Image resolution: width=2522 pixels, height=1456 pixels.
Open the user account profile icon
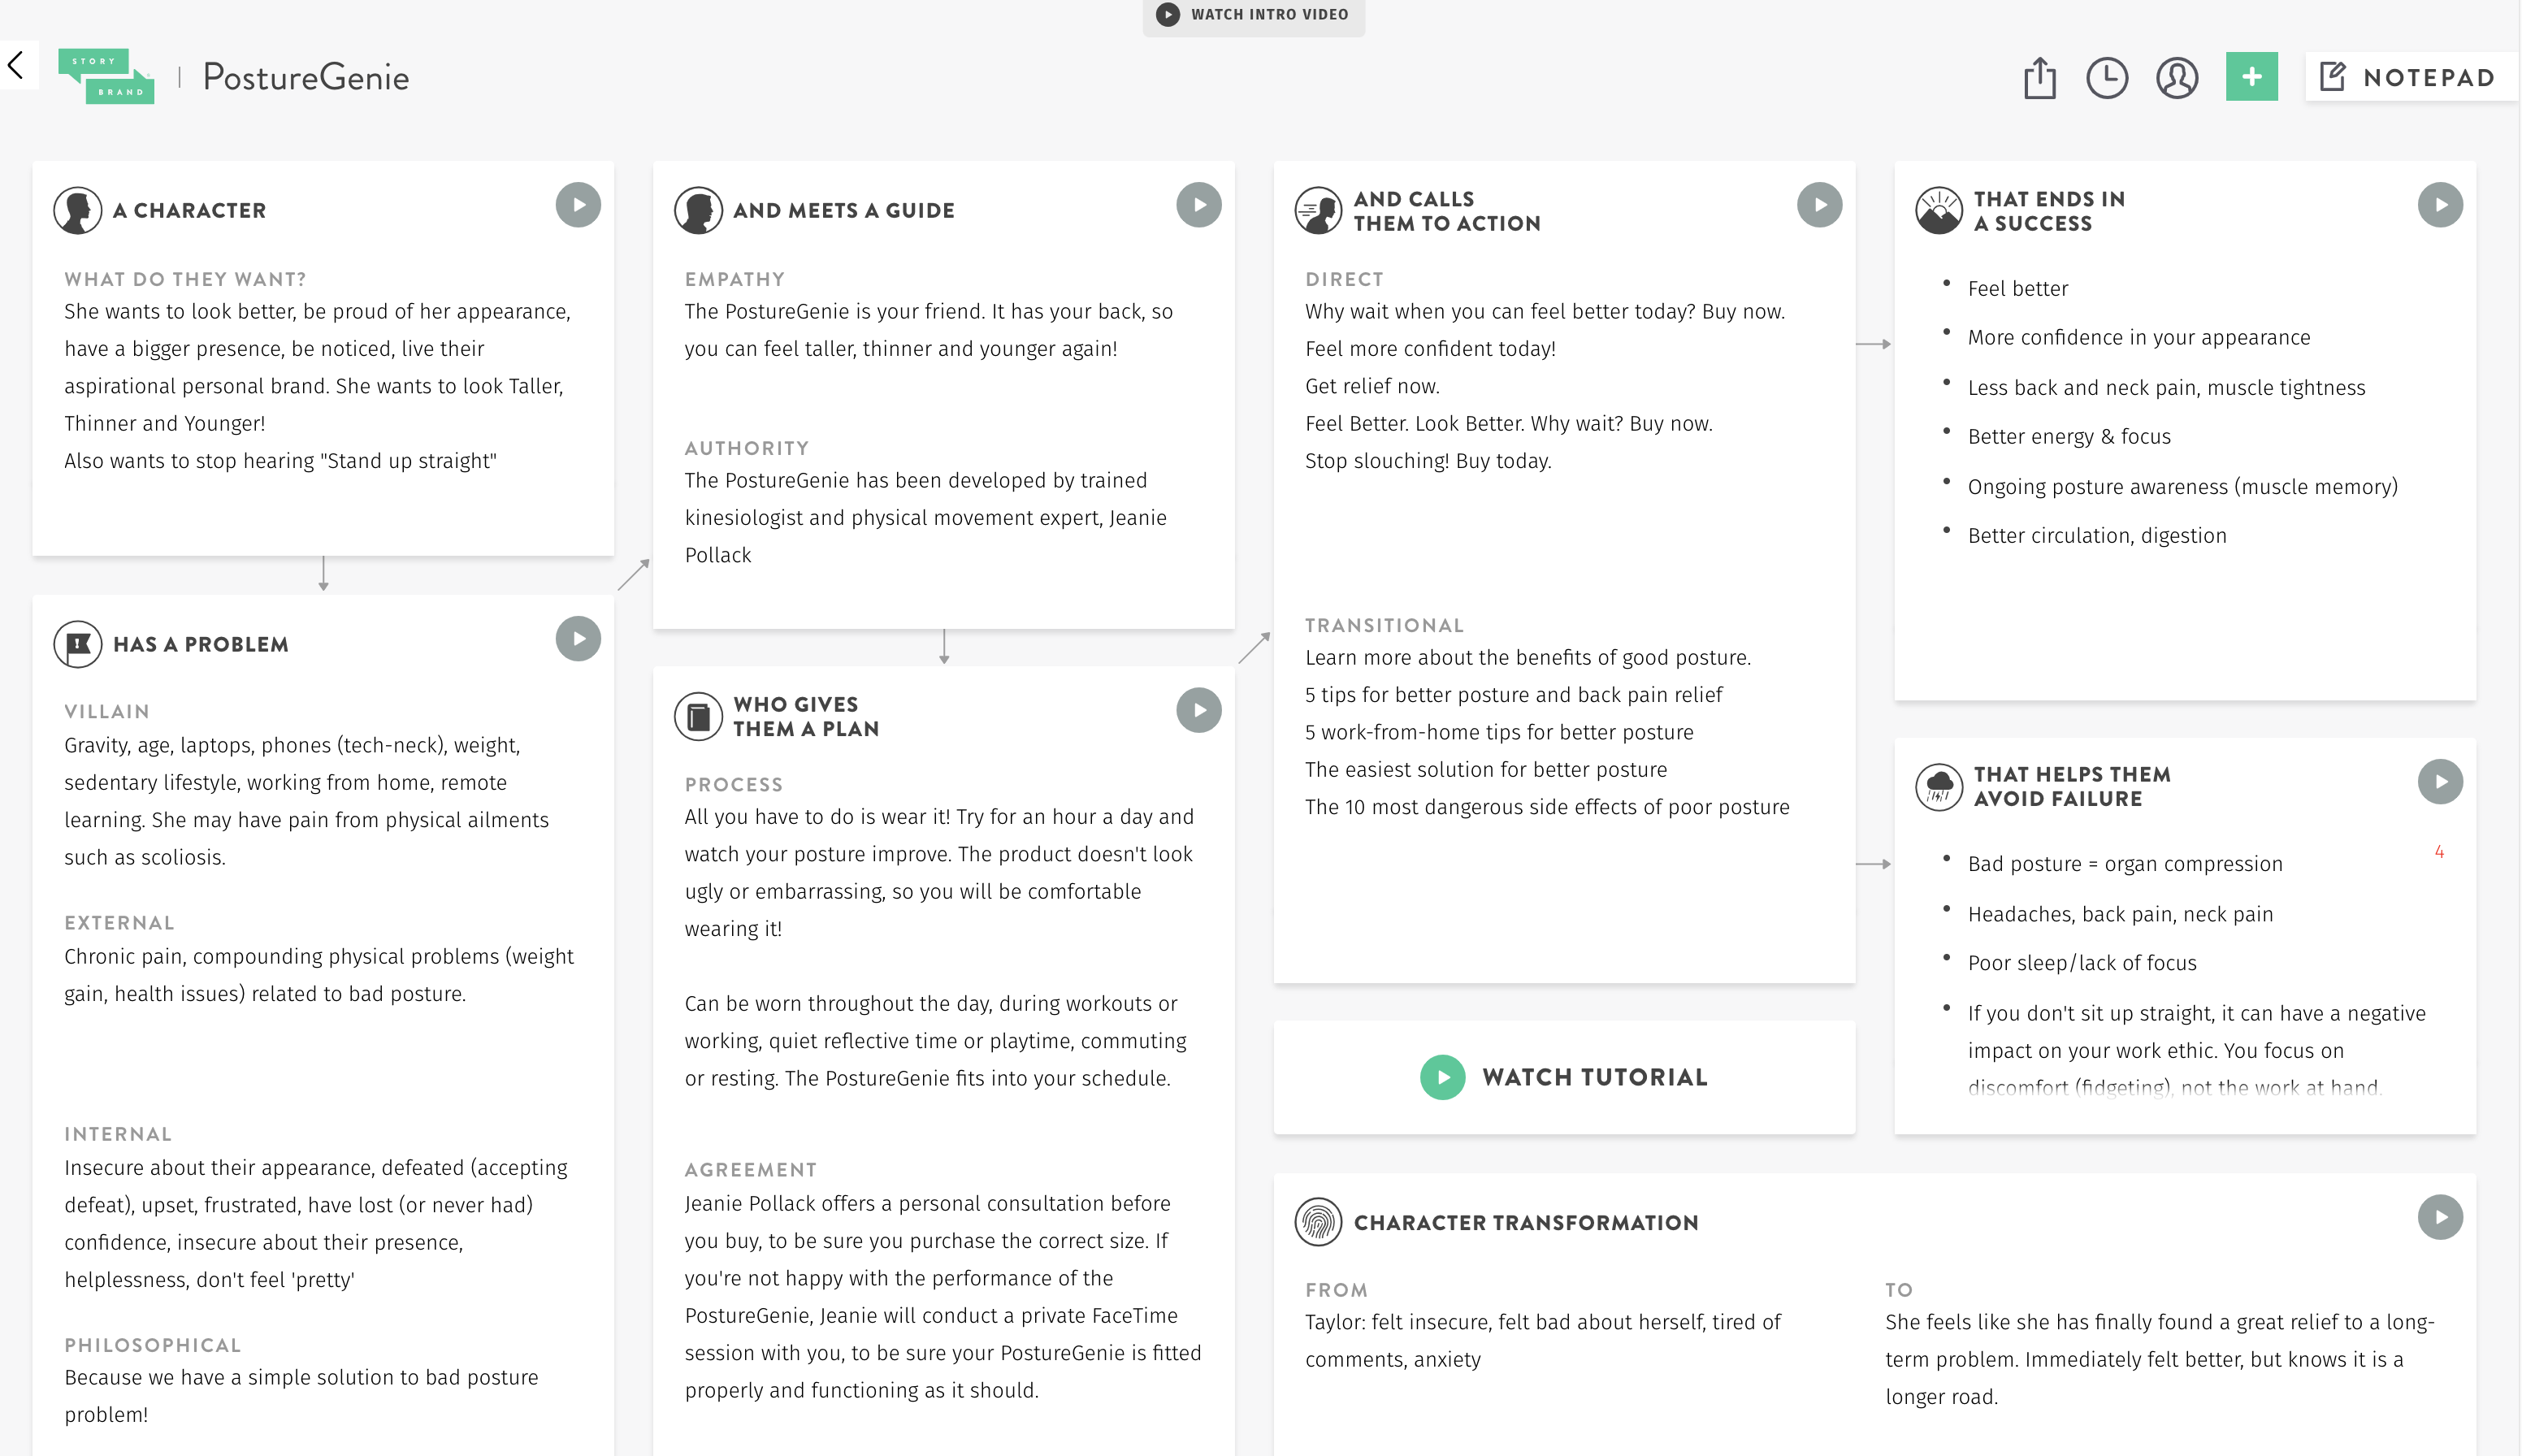[2176, 78]
